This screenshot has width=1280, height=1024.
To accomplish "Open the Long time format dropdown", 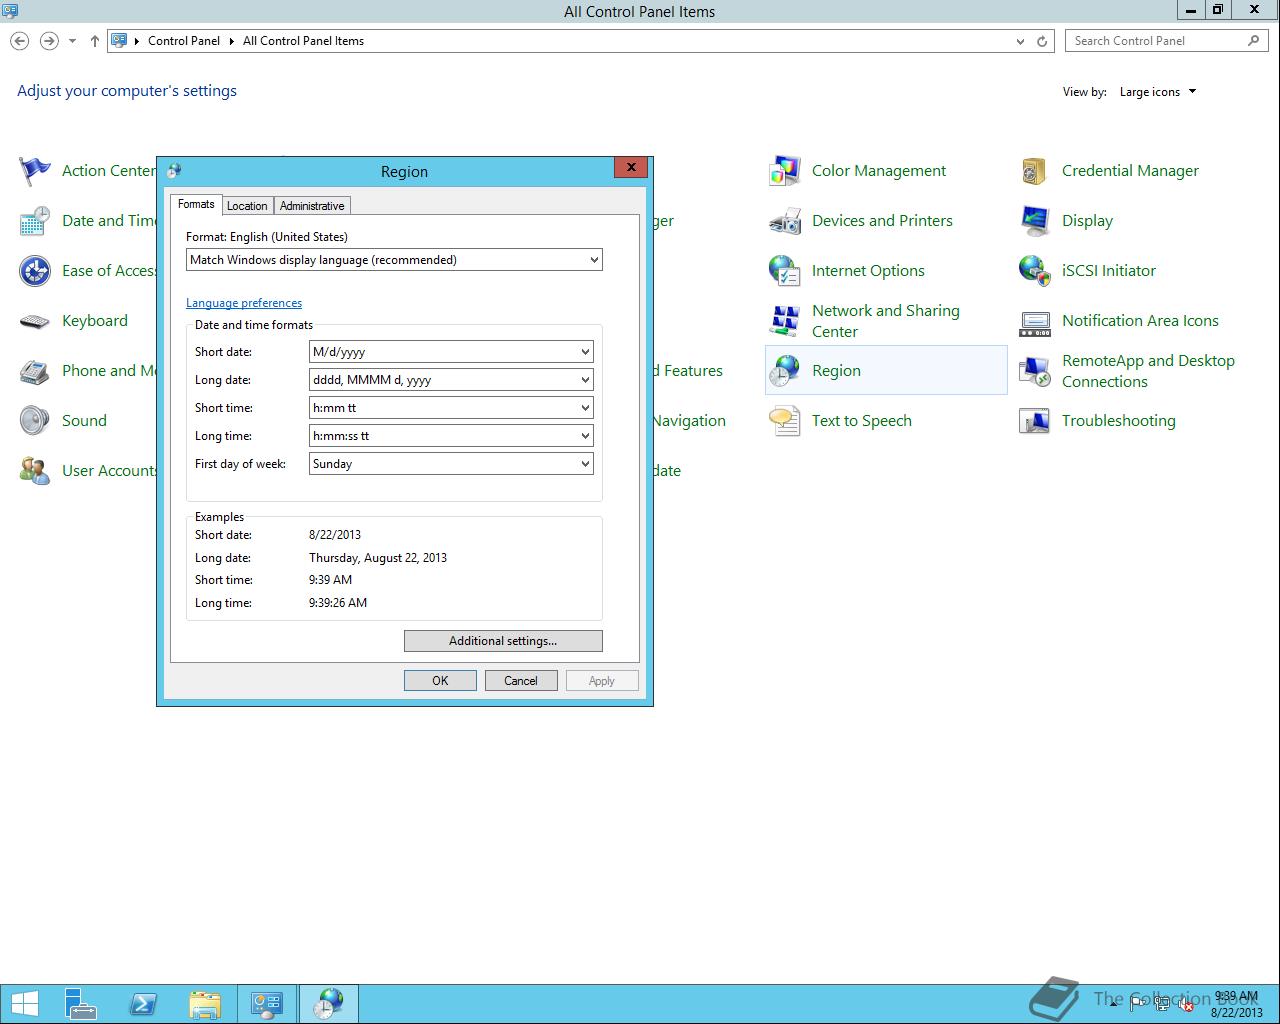I will [585, 436].
